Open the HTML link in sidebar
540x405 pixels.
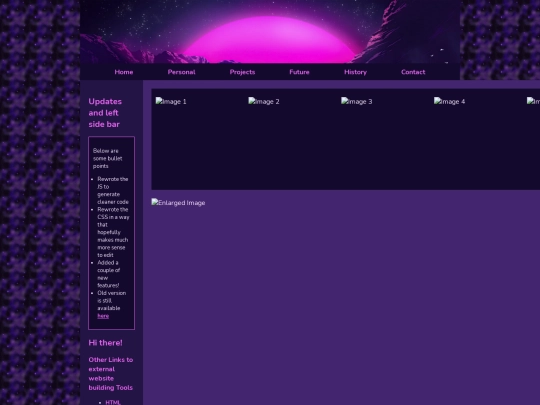113,402
